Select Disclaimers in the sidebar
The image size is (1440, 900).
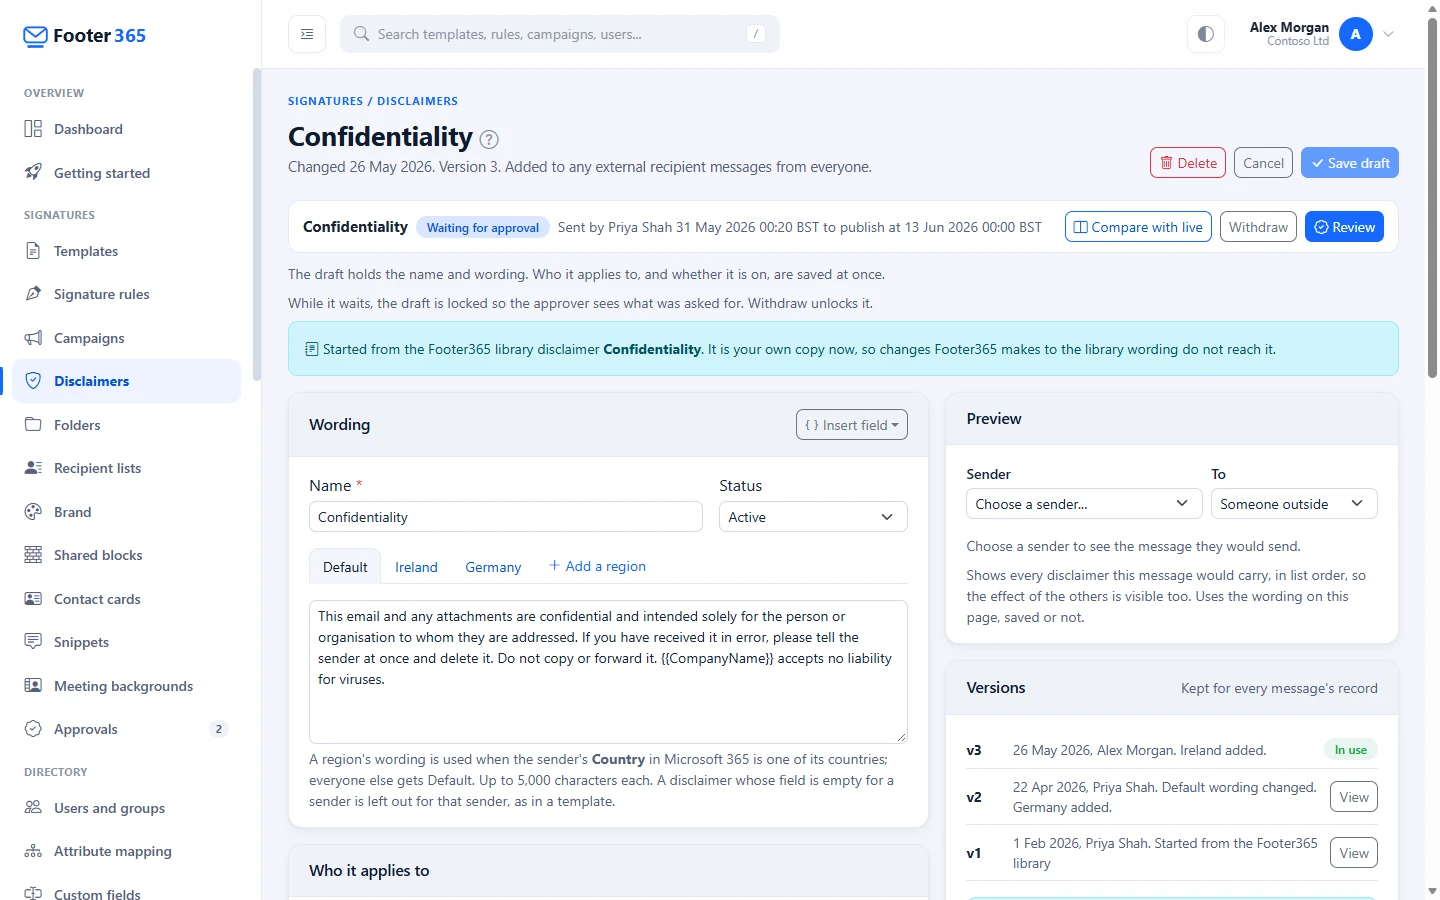click(x=126, y=381)
